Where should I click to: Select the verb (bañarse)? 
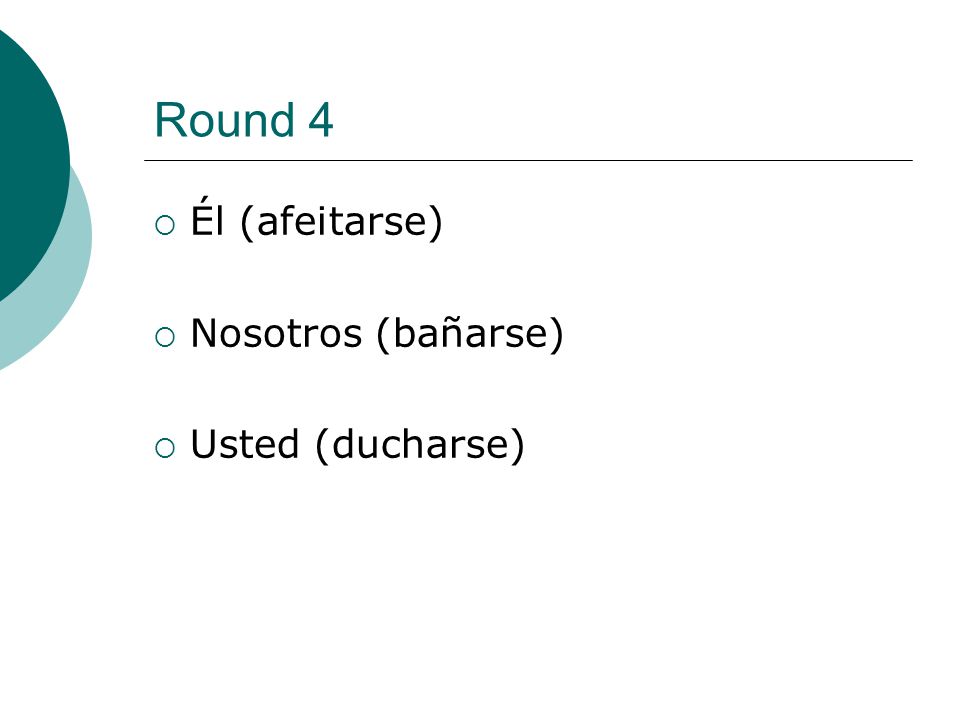(470, 334)
